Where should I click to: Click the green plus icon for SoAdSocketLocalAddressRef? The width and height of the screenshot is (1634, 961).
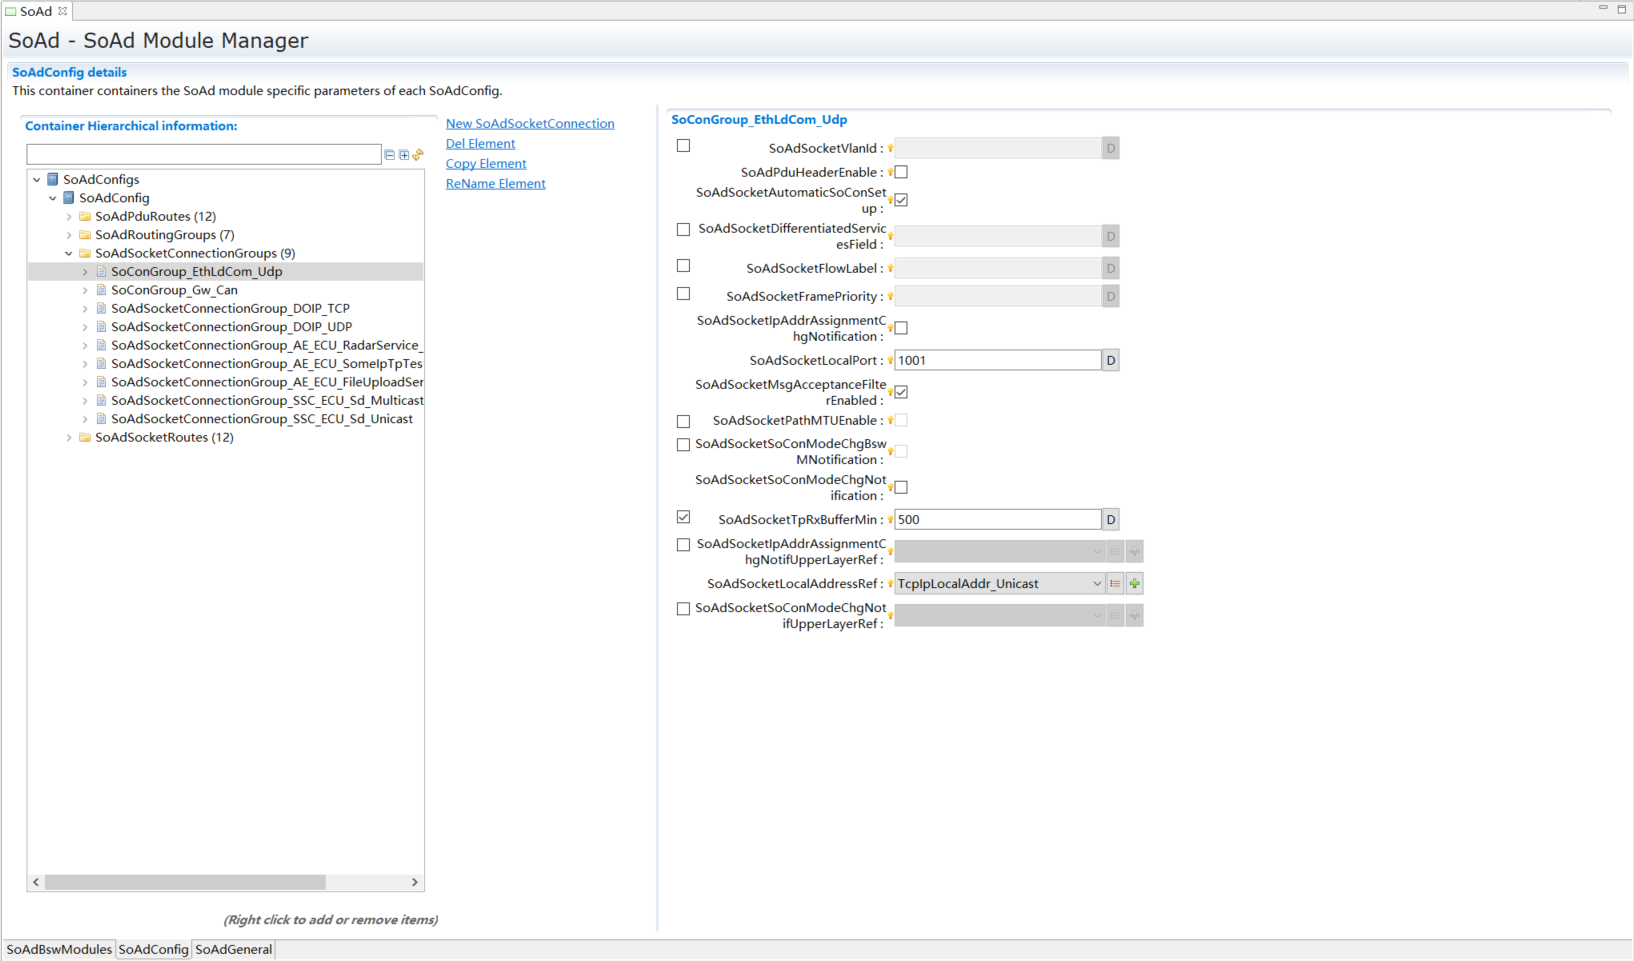(1134, 584)
